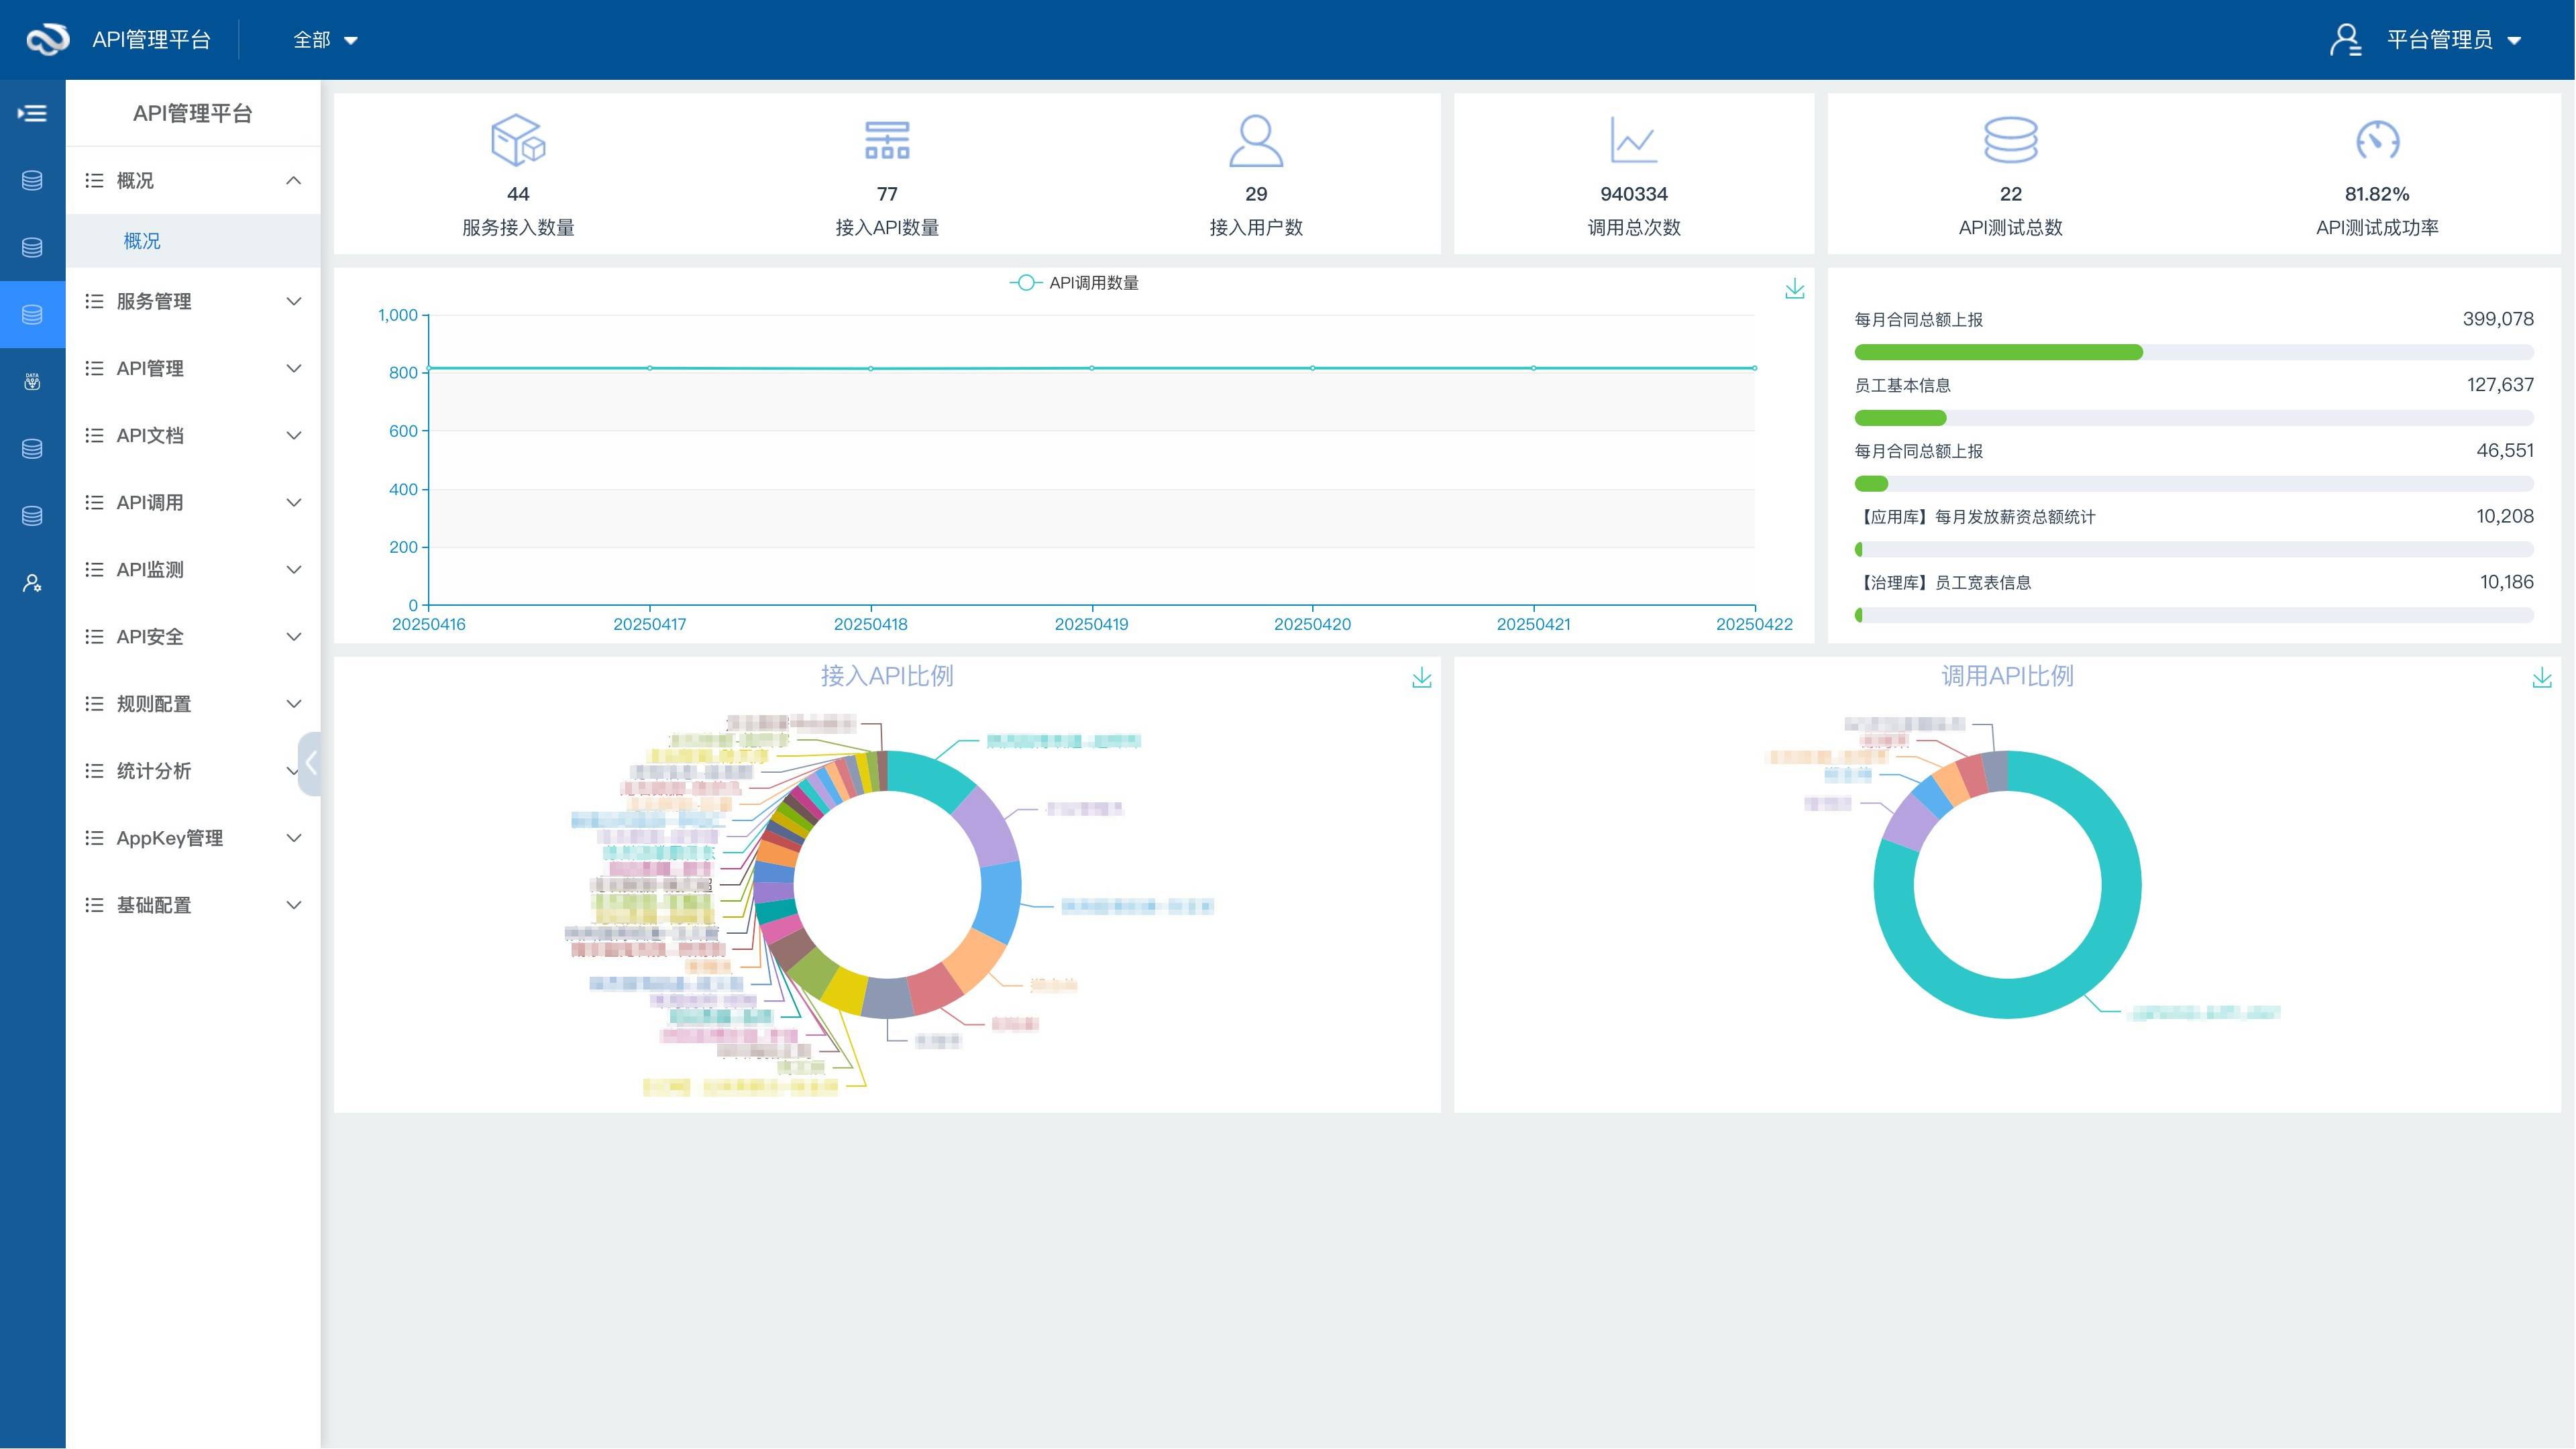The width and height of the screenshot is (2576, 1449).
Task: Click the 服务接入数量 cube icon
Action: pyautogui.click(x=517, y=140)
